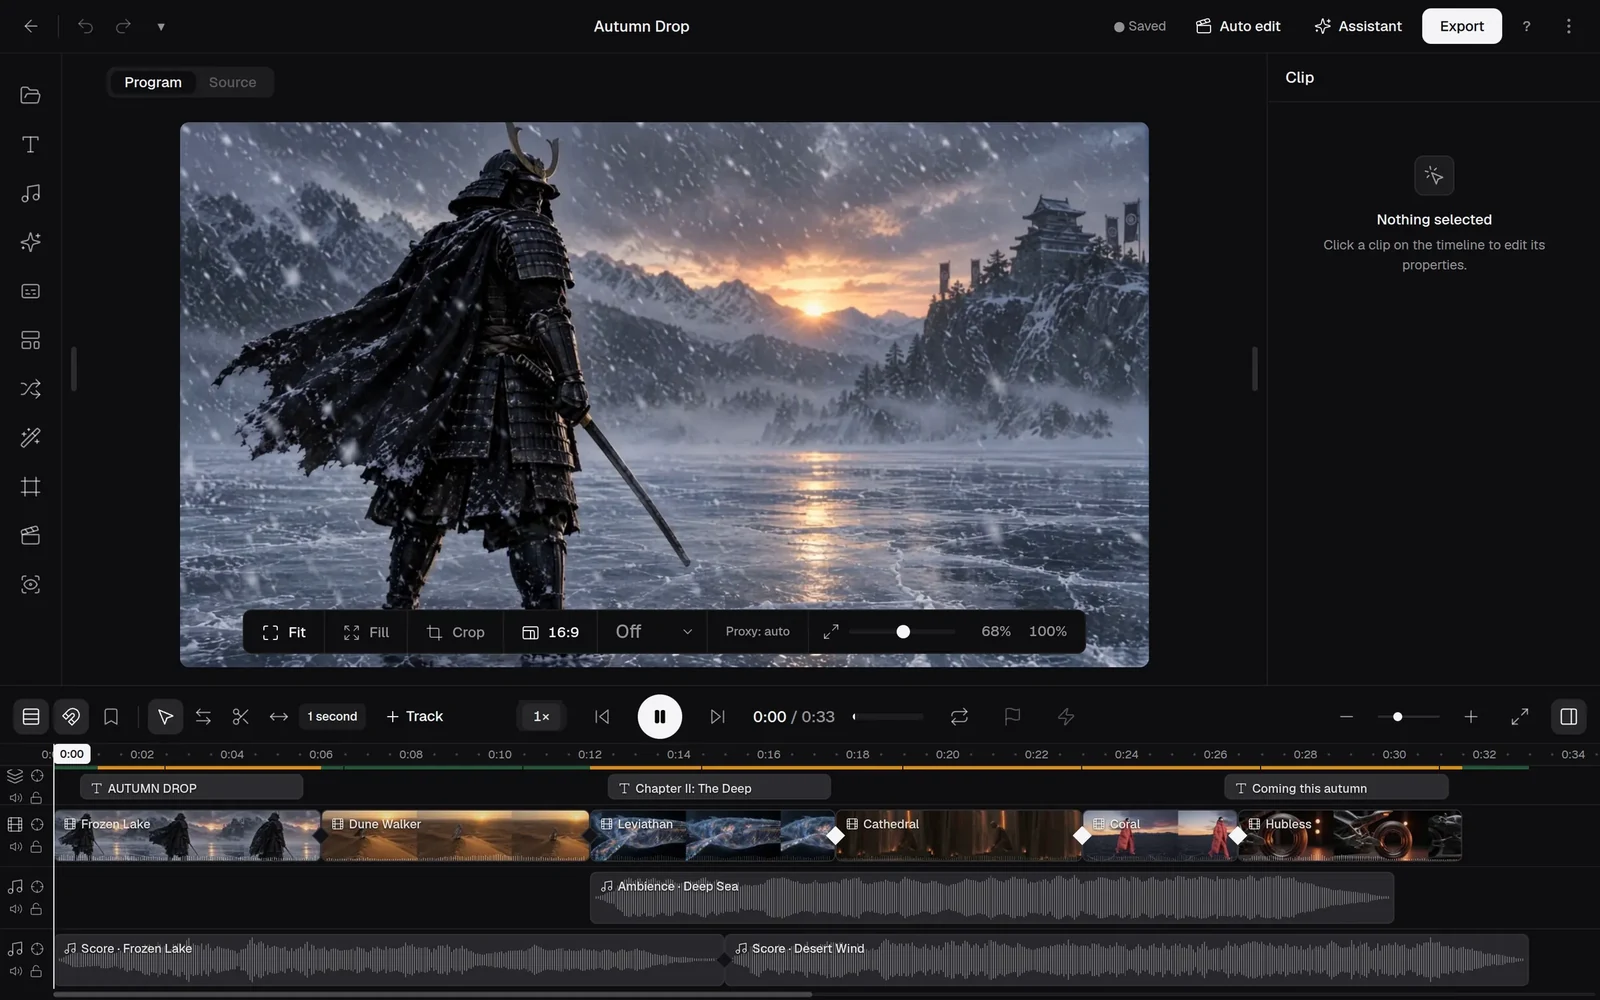1600x1000 pixels.
Task: Open the Off dropdown in the viewer bar
Action: 653,632
